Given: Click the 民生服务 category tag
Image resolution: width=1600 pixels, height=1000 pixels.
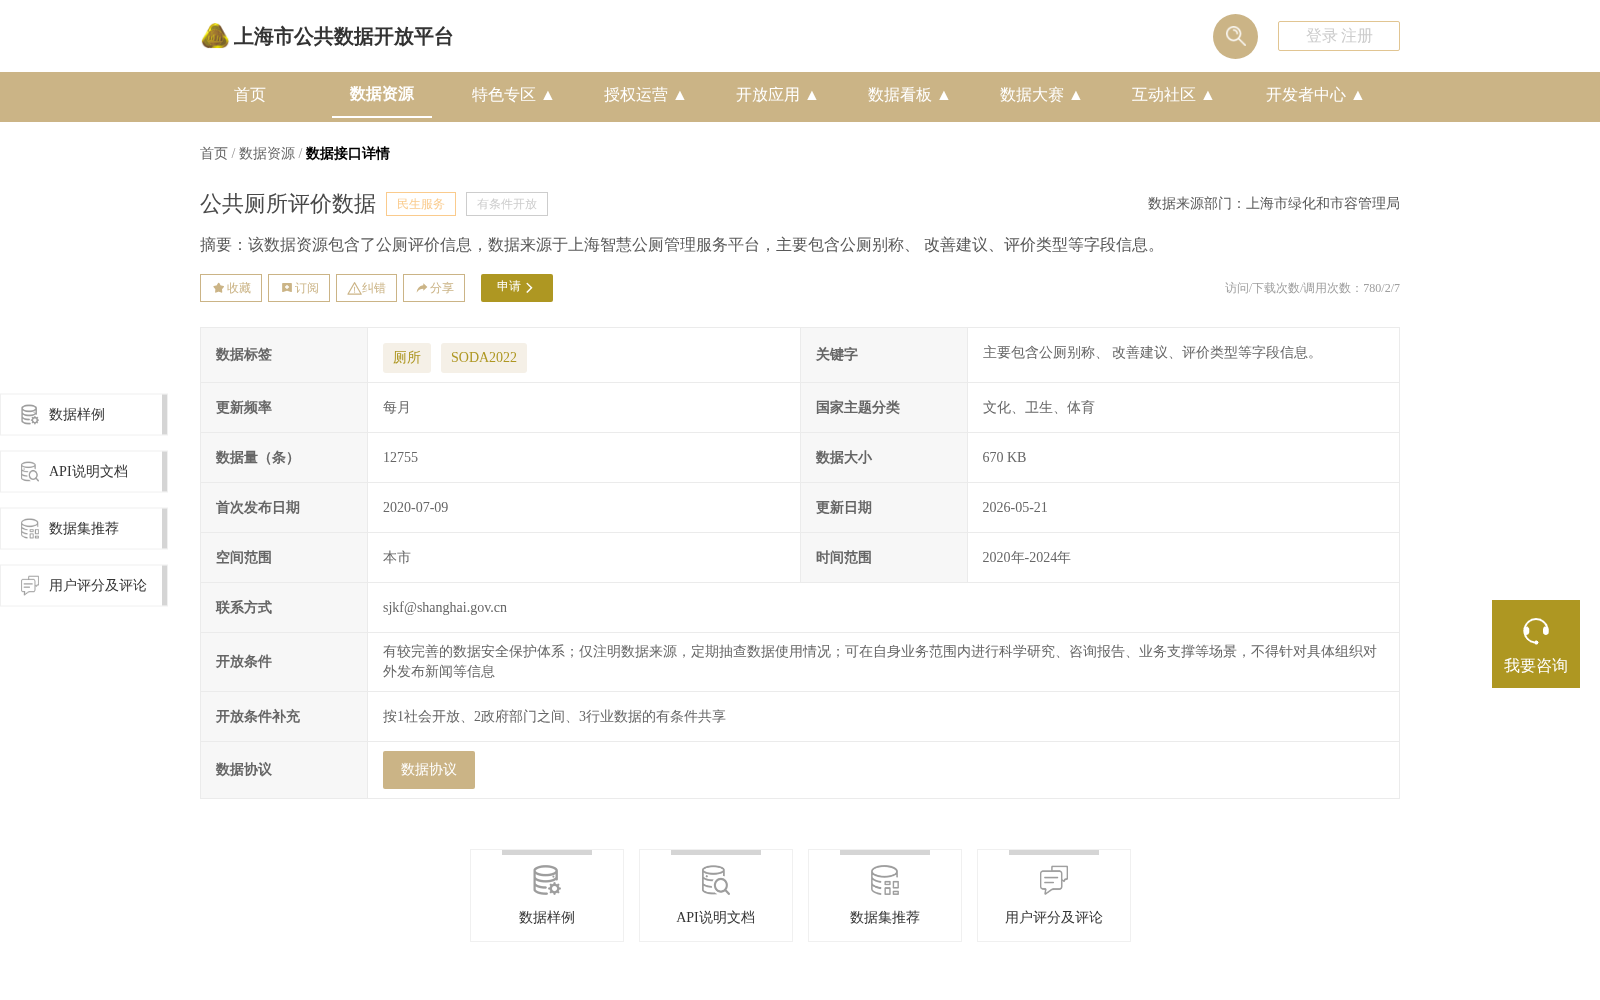Looking at the screenshot, I should pos(421,204).
